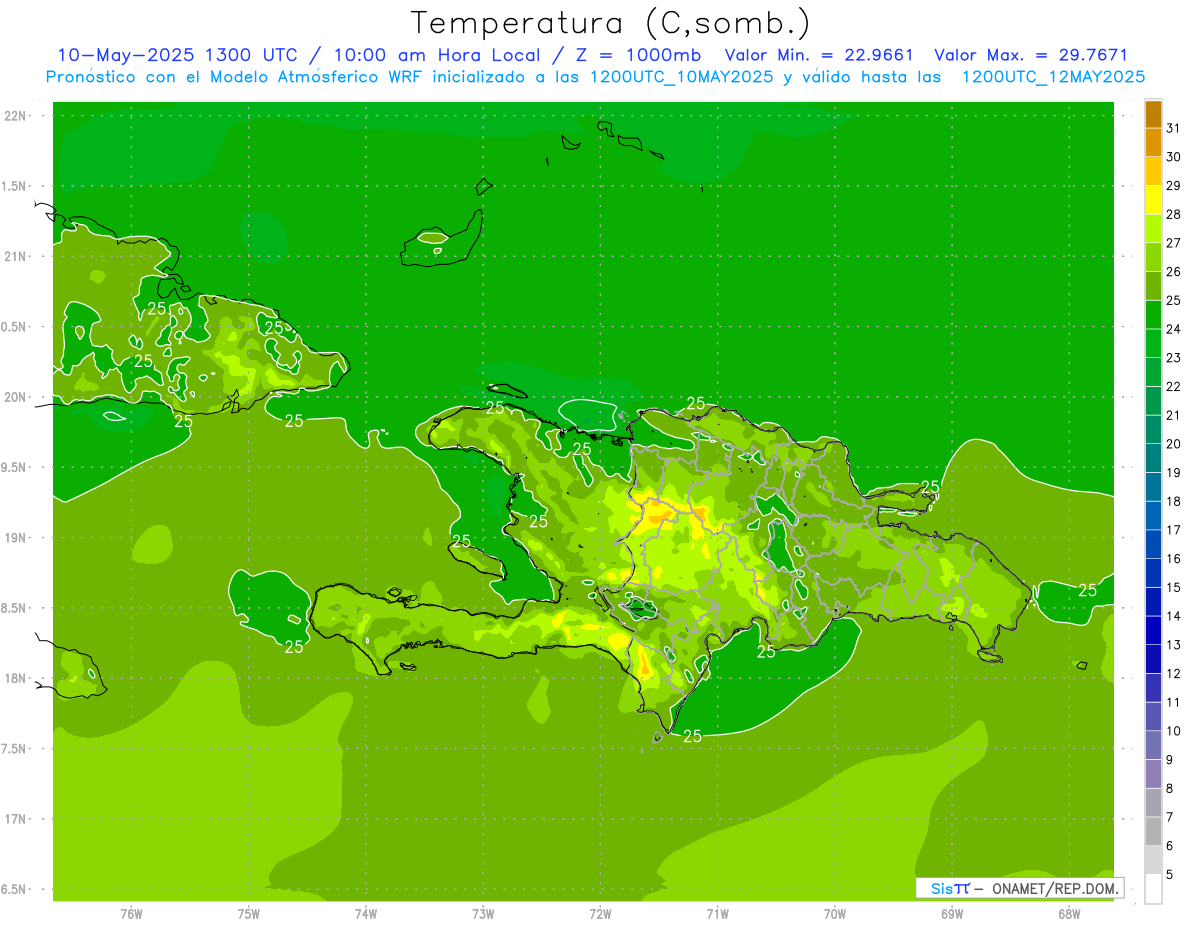The image size is (1200, 927).
Task: Click "1200UTC_12MAY2025" valid-until time text
Action: click(1053, 76)
